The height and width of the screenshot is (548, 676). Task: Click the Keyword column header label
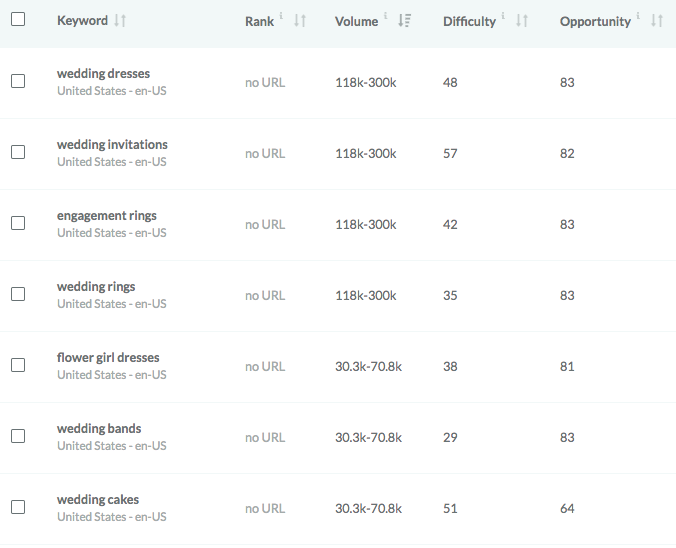pos(82,21)
